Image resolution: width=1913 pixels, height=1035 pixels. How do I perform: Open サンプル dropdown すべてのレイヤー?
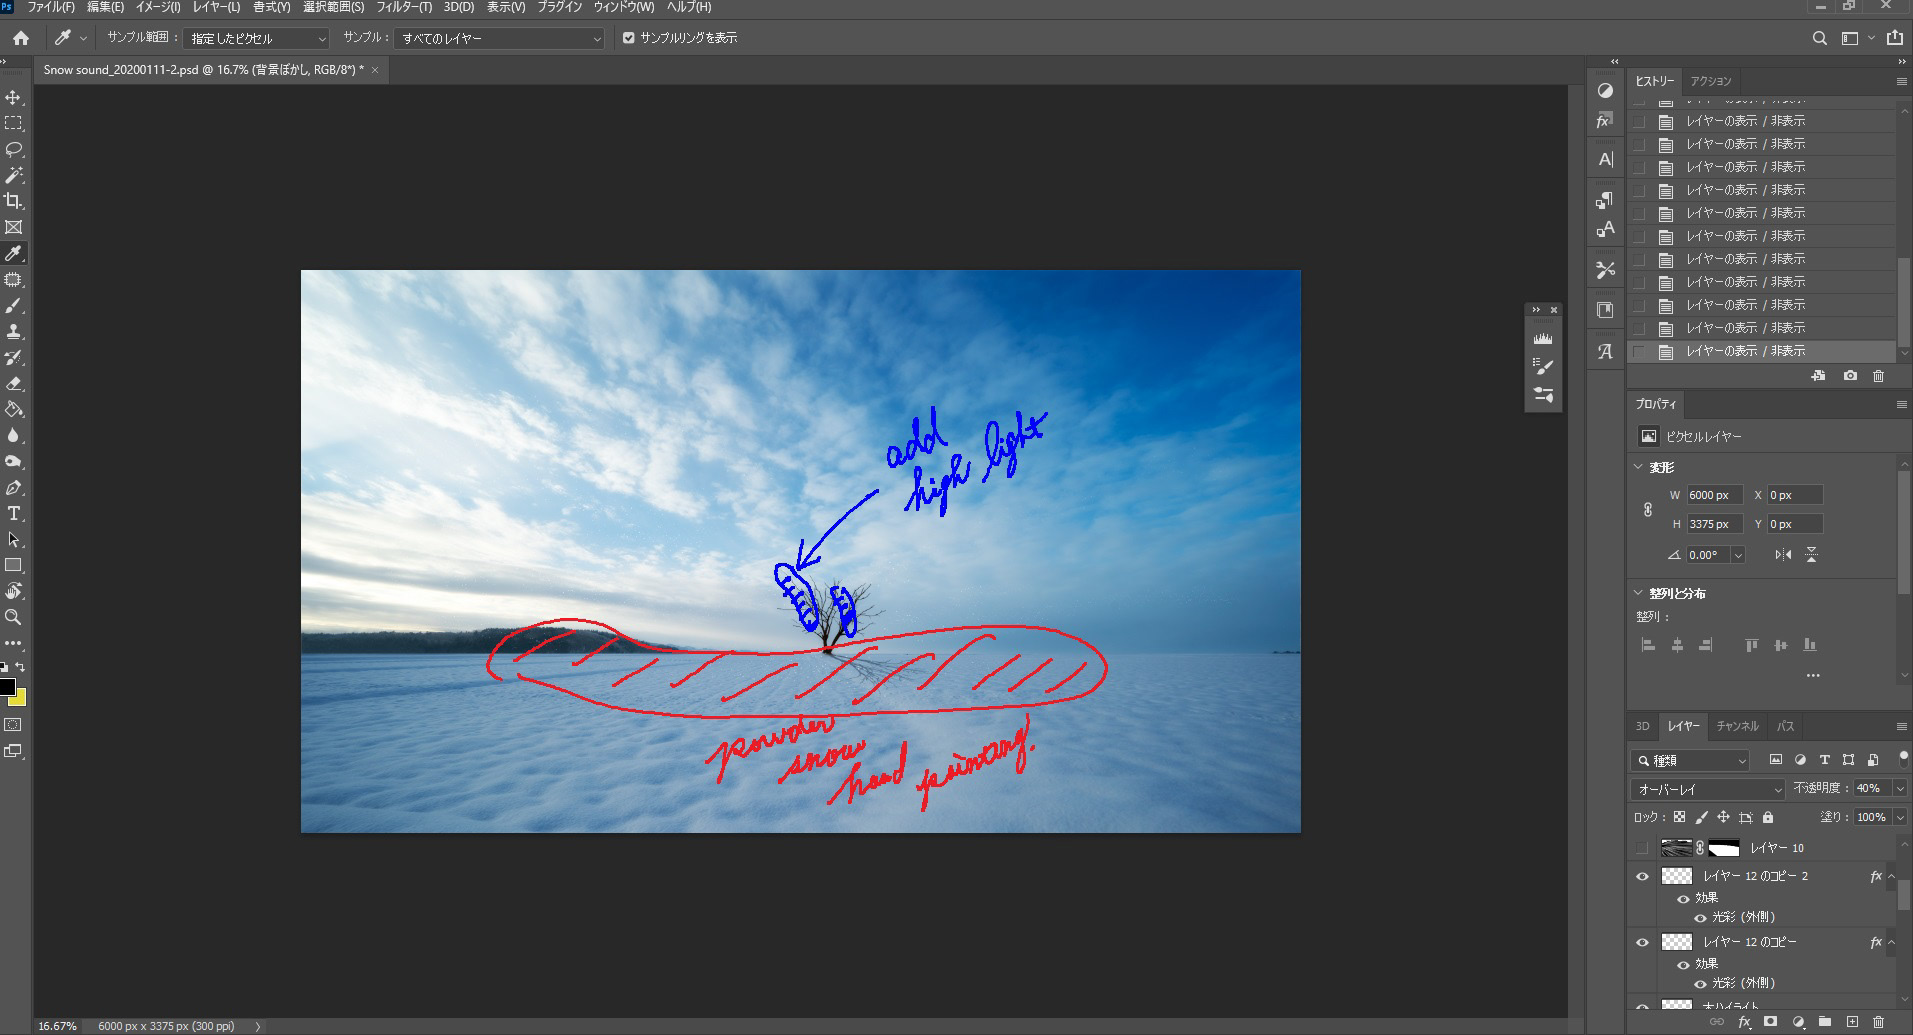[x=500, y=38]
